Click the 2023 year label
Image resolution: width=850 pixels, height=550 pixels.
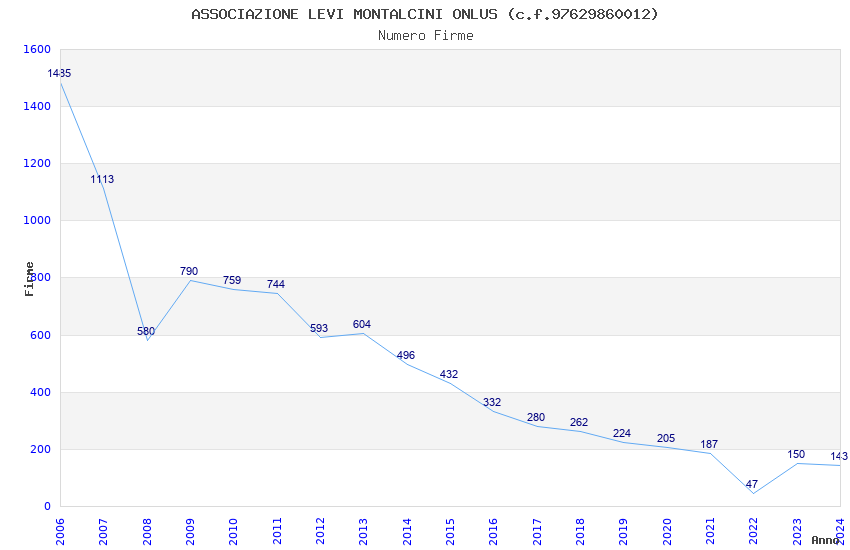(797, 531)
